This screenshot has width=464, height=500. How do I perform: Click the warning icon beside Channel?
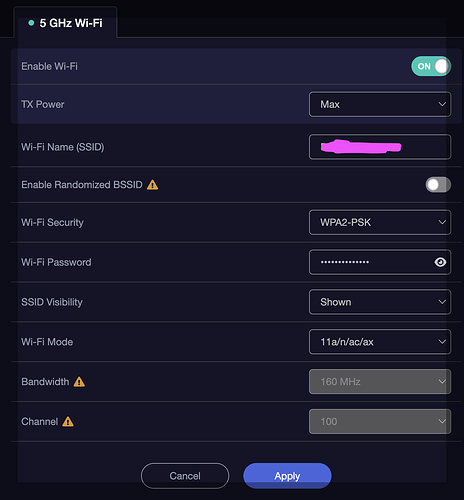[x=68, y=422]
